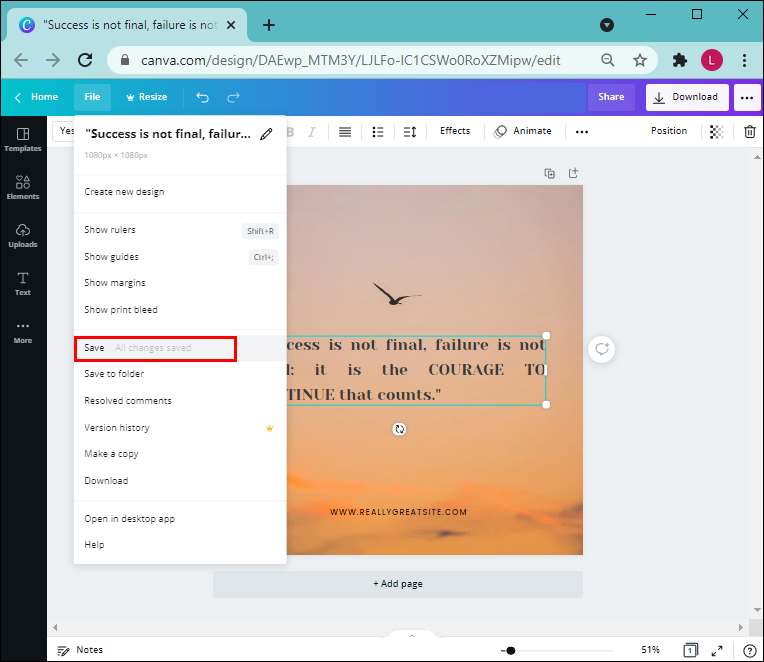The image size is (764, 662).
Task: Open the line spacing icon
Action: 410,132
